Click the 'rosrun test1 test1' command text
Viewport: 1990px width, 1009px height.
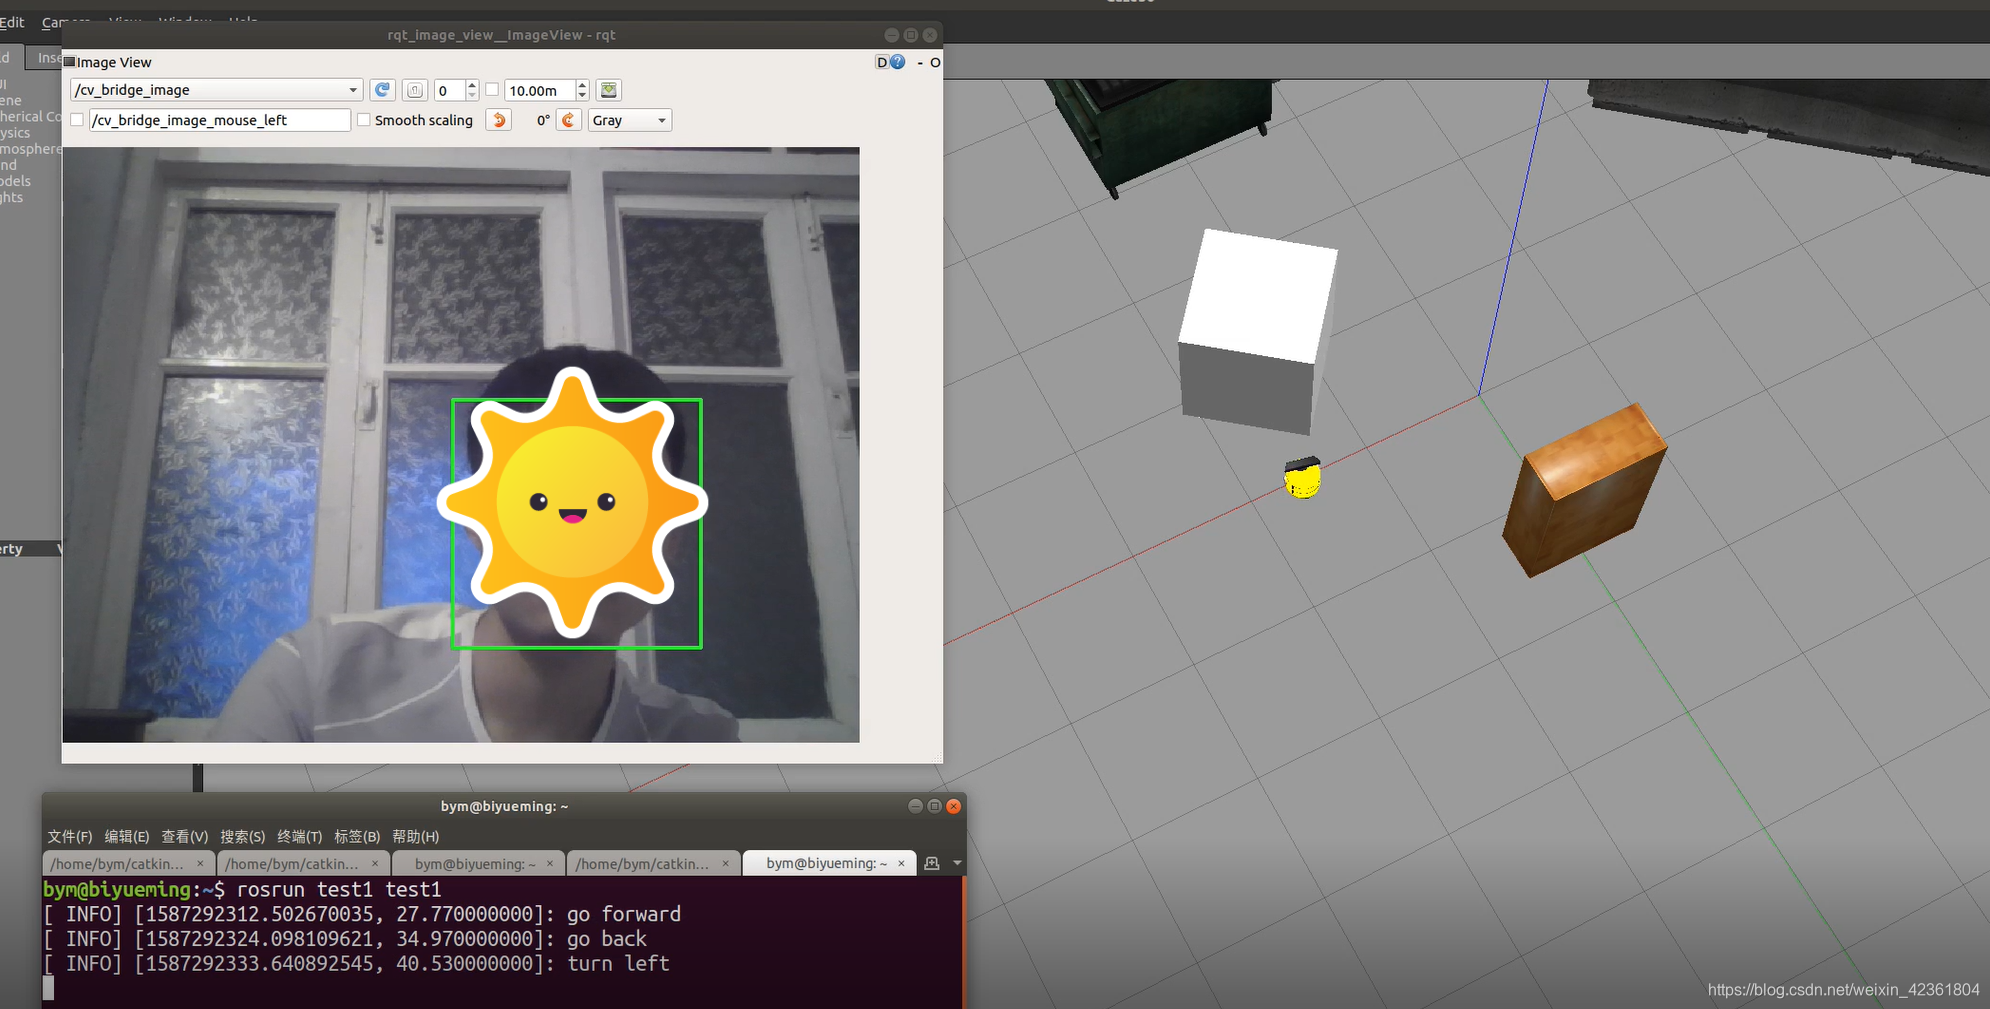(339, 889)
